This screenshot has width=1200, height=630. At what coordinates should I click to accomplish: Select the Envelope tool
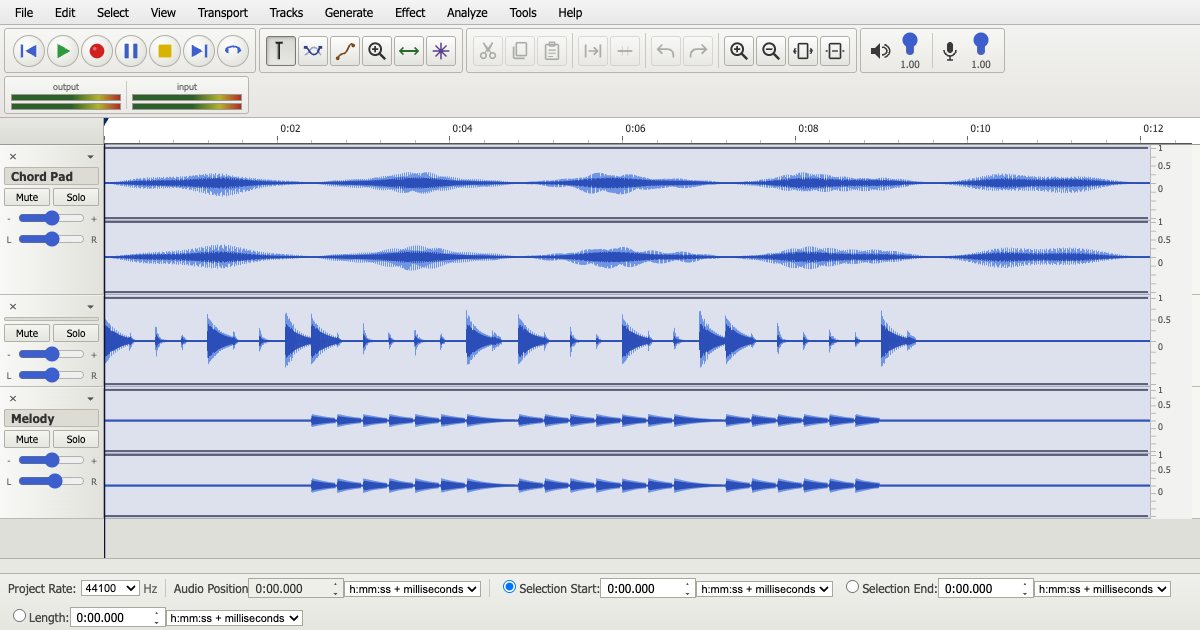[x=313, y=51]
